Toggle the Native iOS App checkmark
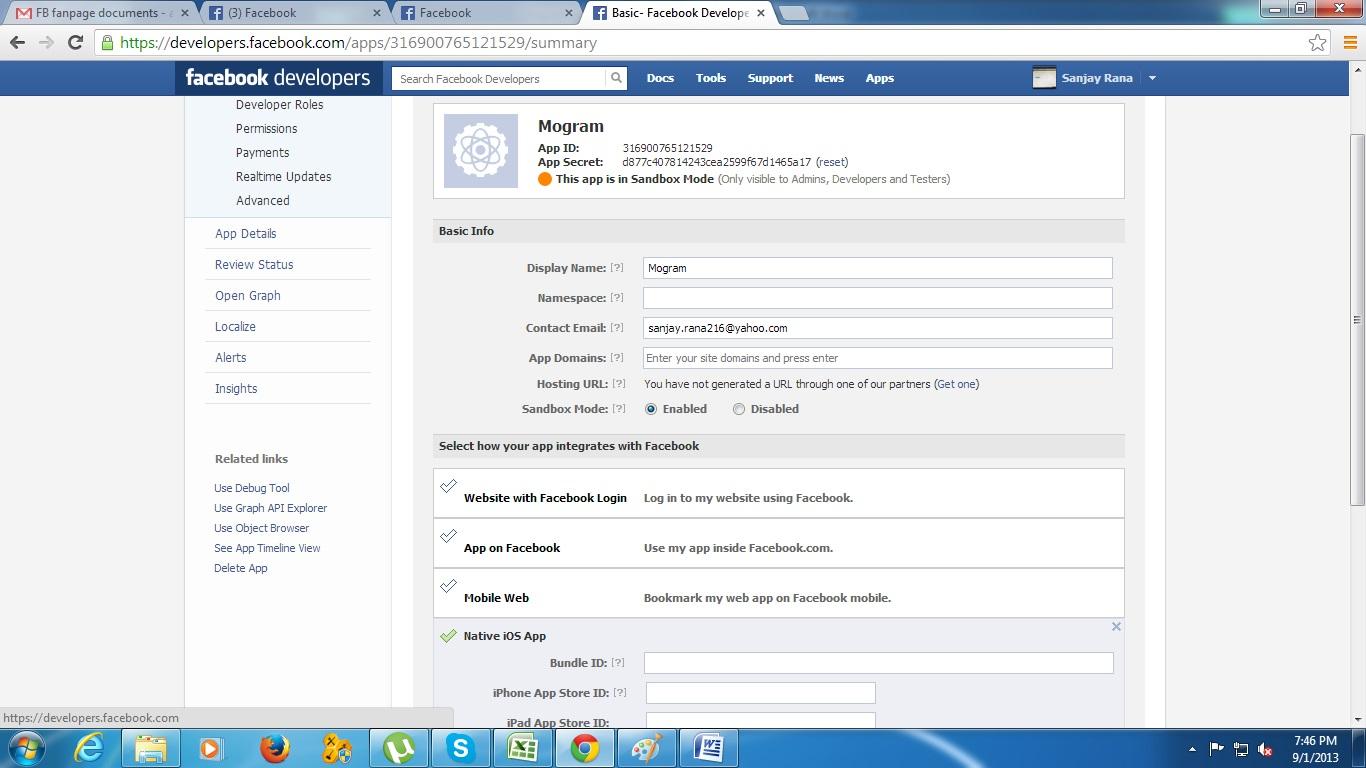Screen dimensions: 1366x768 (448, 636)
